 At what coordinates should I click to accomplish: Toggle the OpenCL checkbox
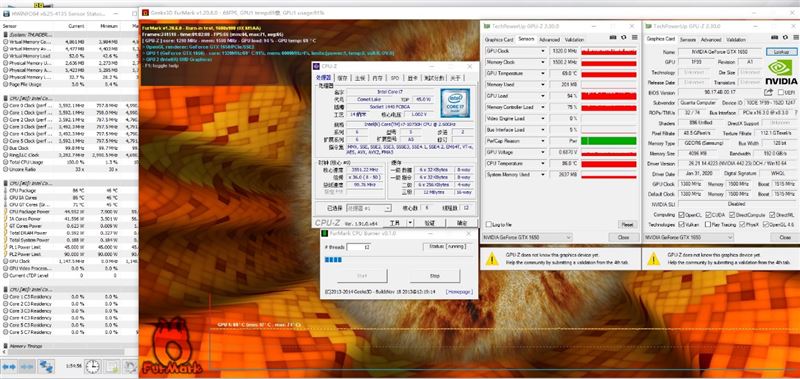click(682, 214)
